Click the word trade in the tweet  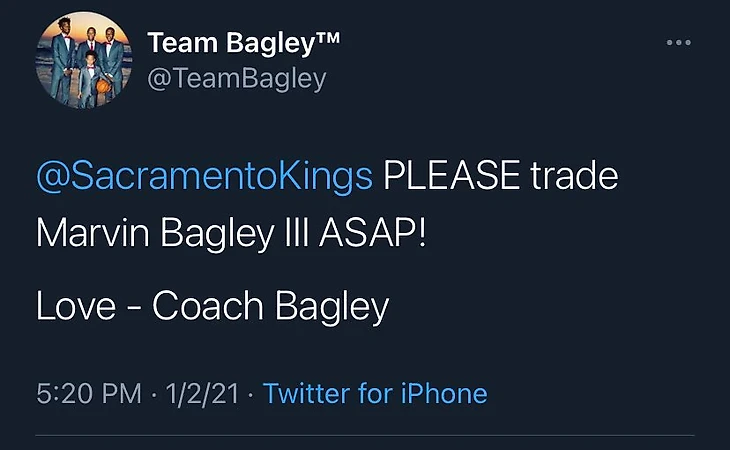point(574,177)
